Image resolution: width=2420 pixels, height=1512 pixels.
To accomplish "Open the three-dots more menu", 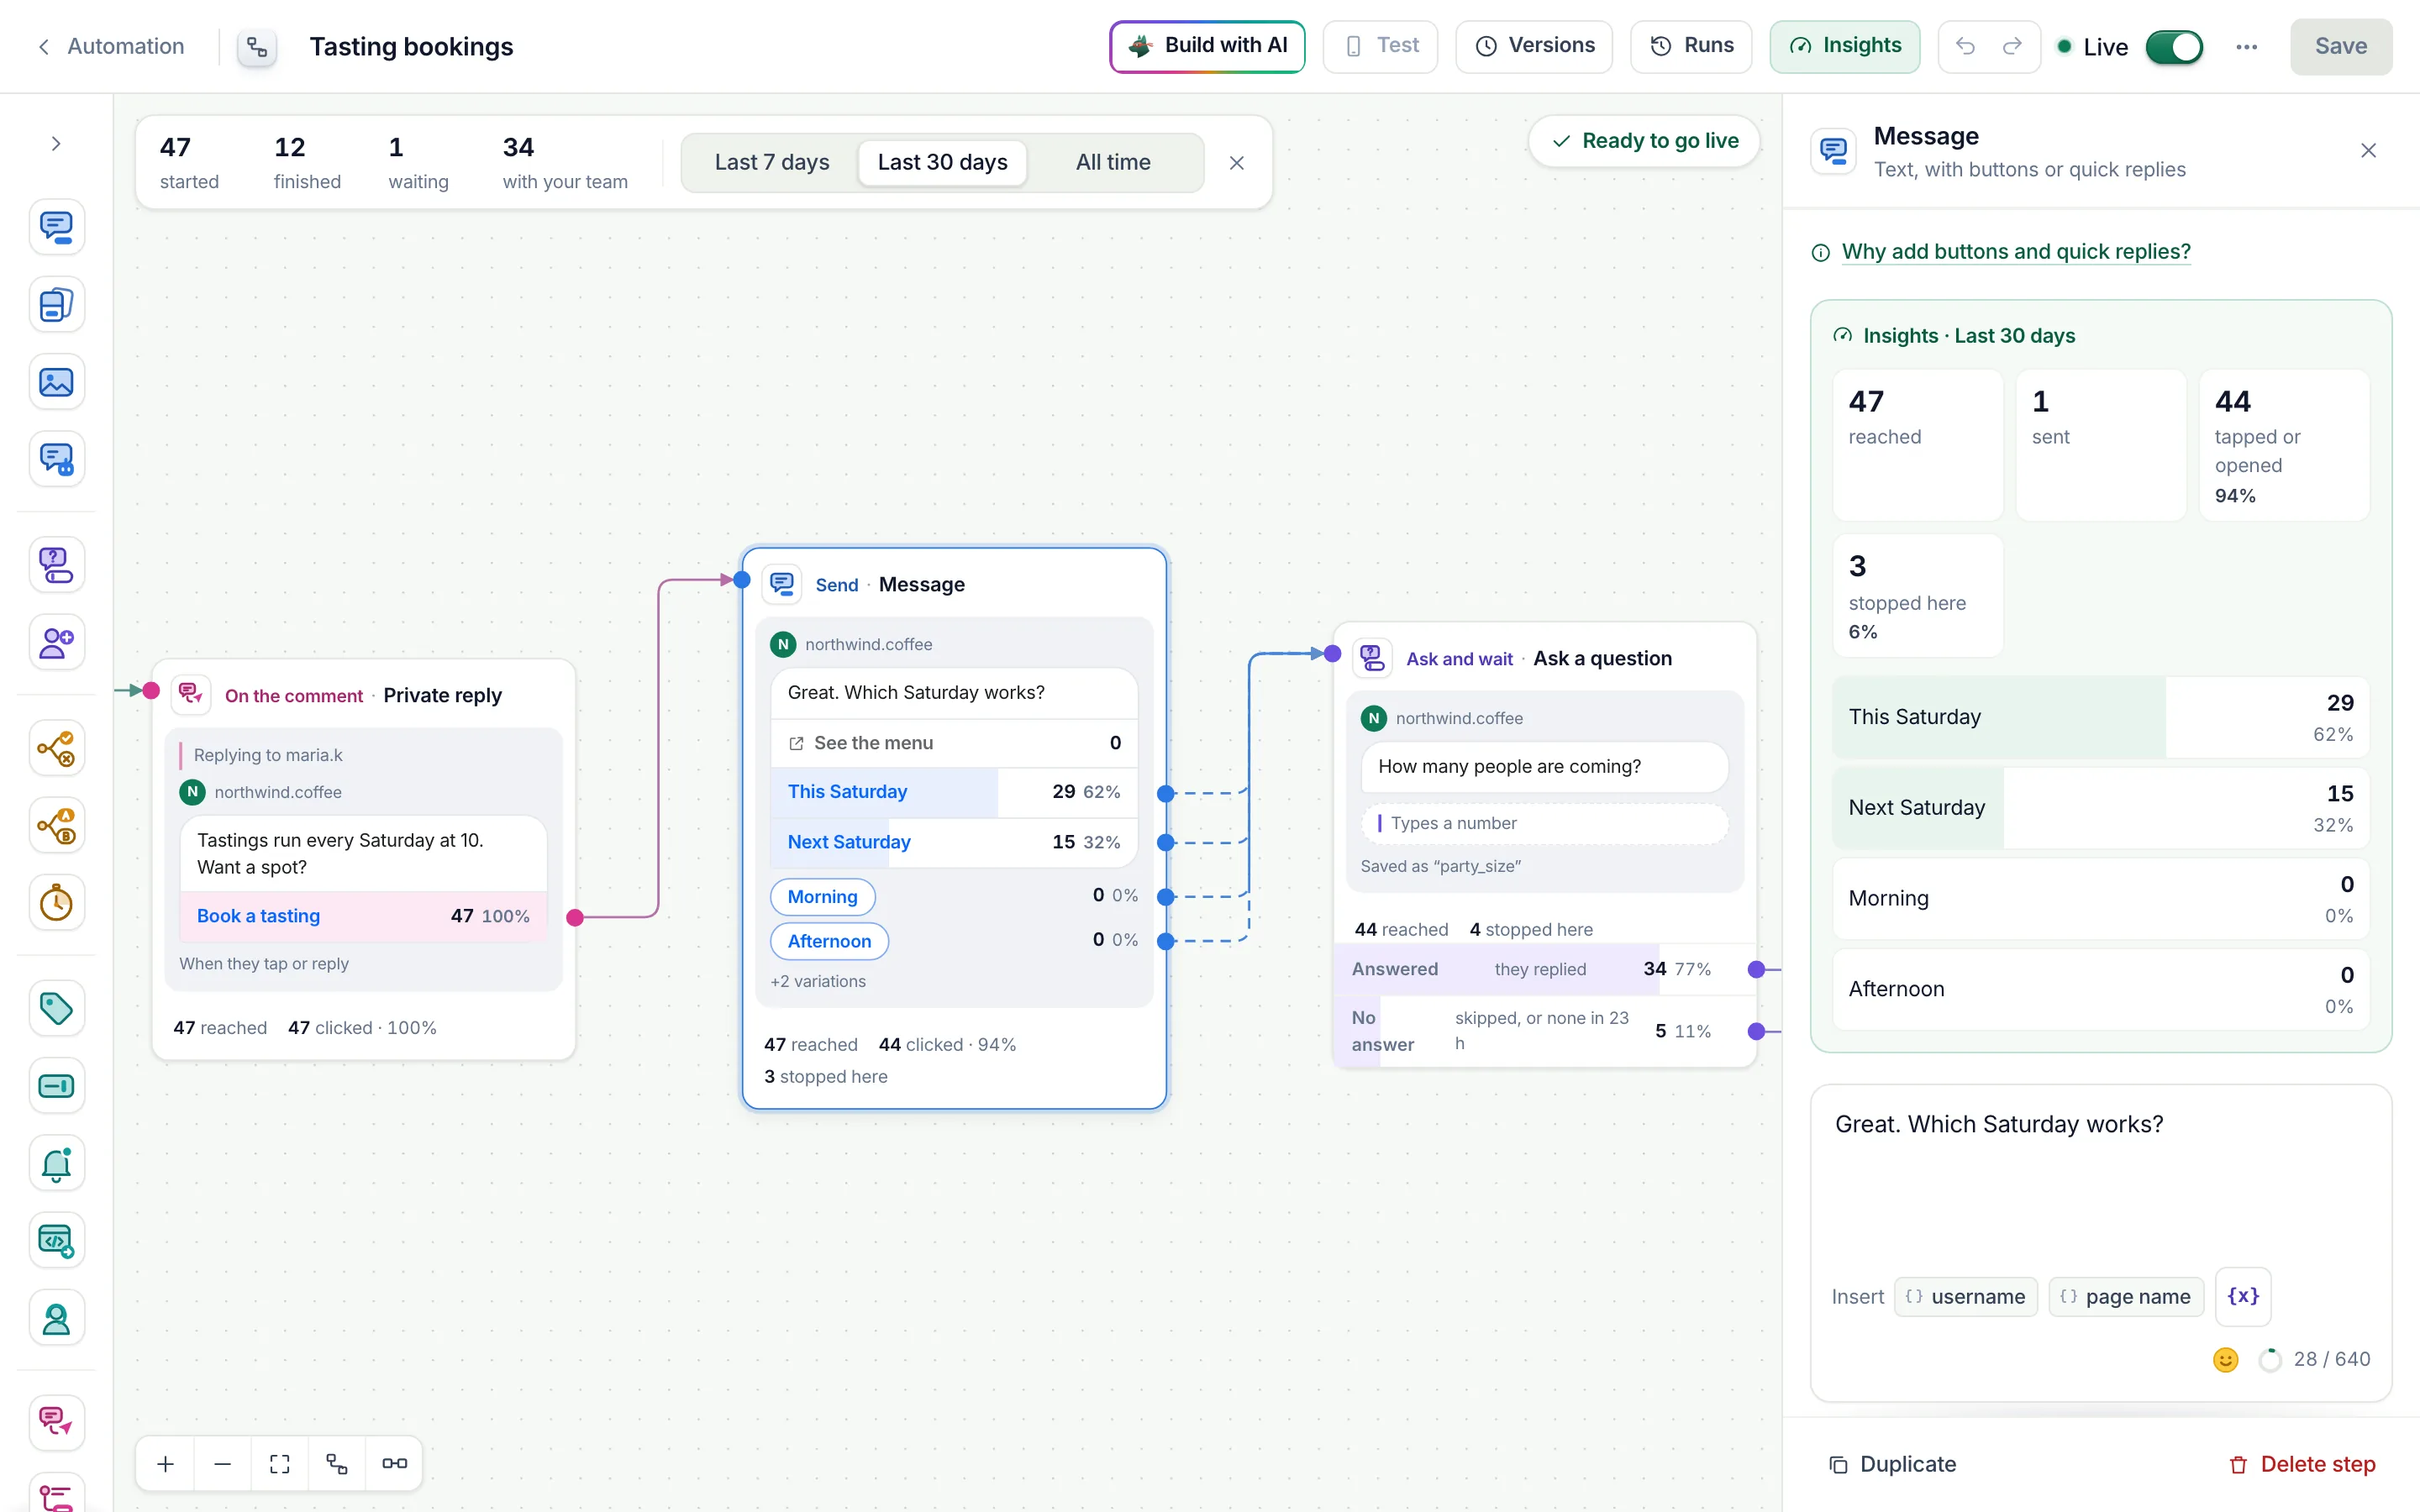I will coord(2246,47).
